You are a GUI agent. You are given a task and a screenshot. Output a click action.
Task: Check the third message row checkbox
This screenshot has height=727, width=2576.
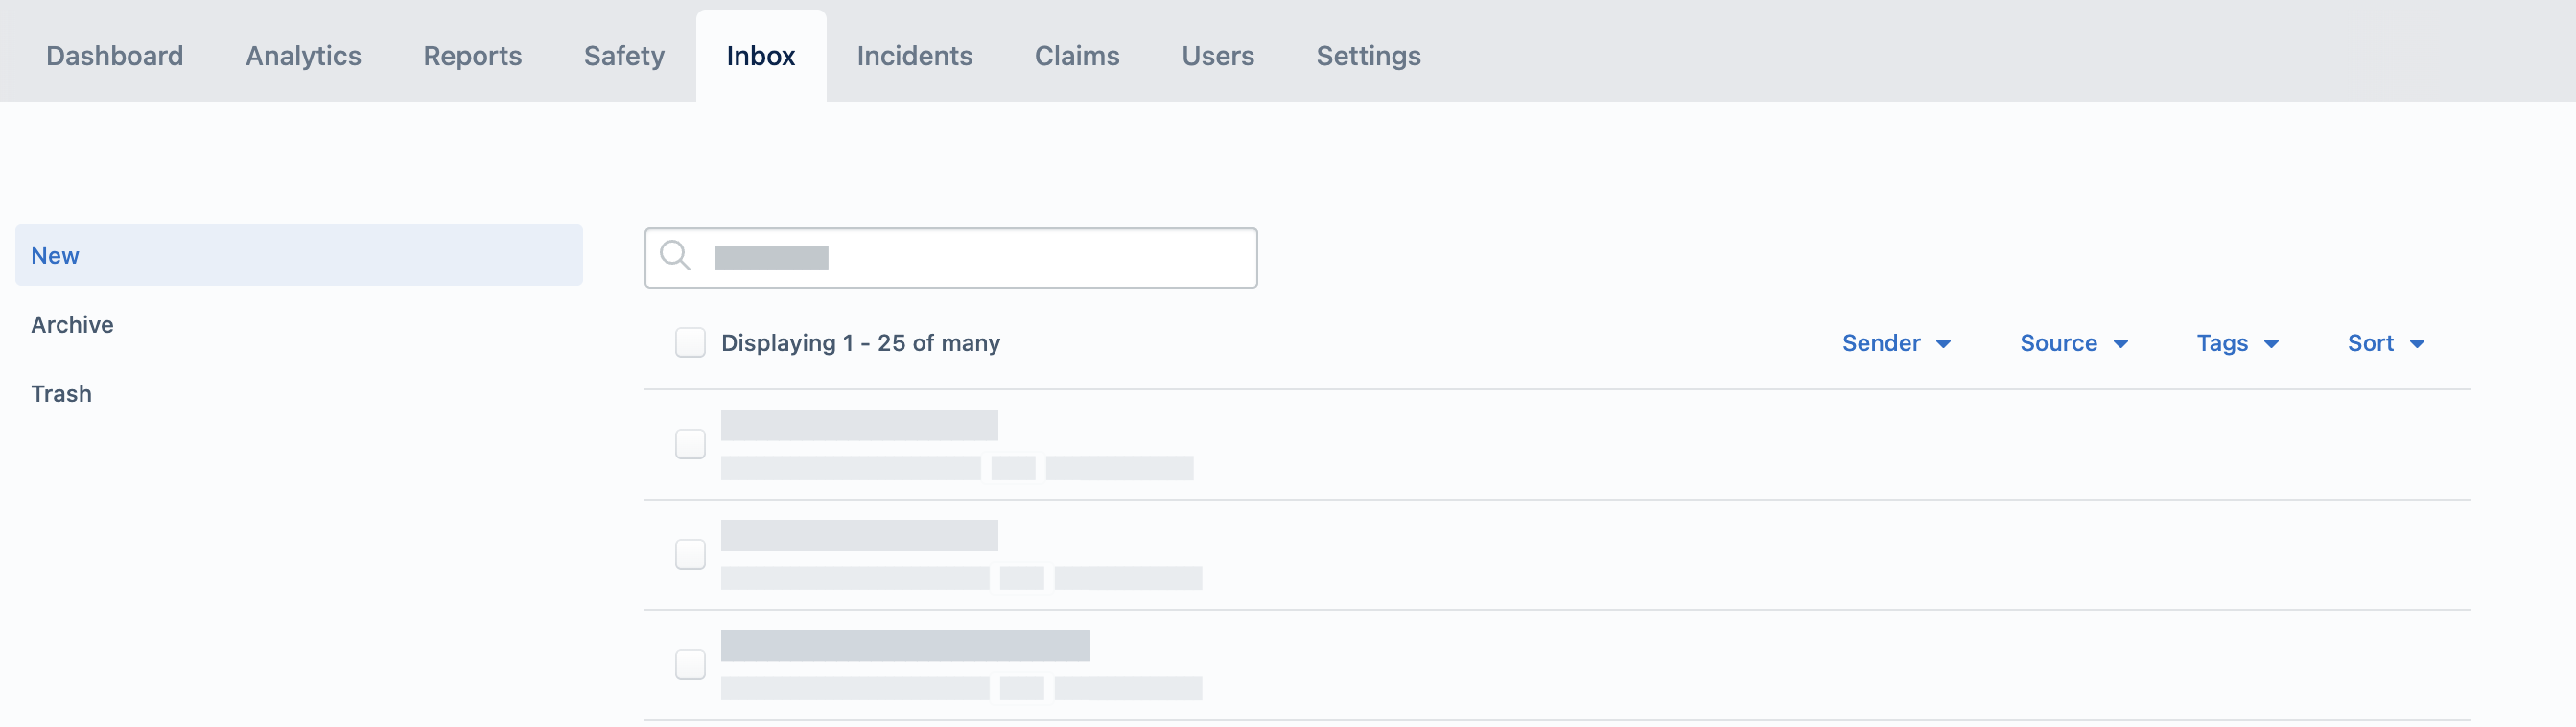click(690, 664)
